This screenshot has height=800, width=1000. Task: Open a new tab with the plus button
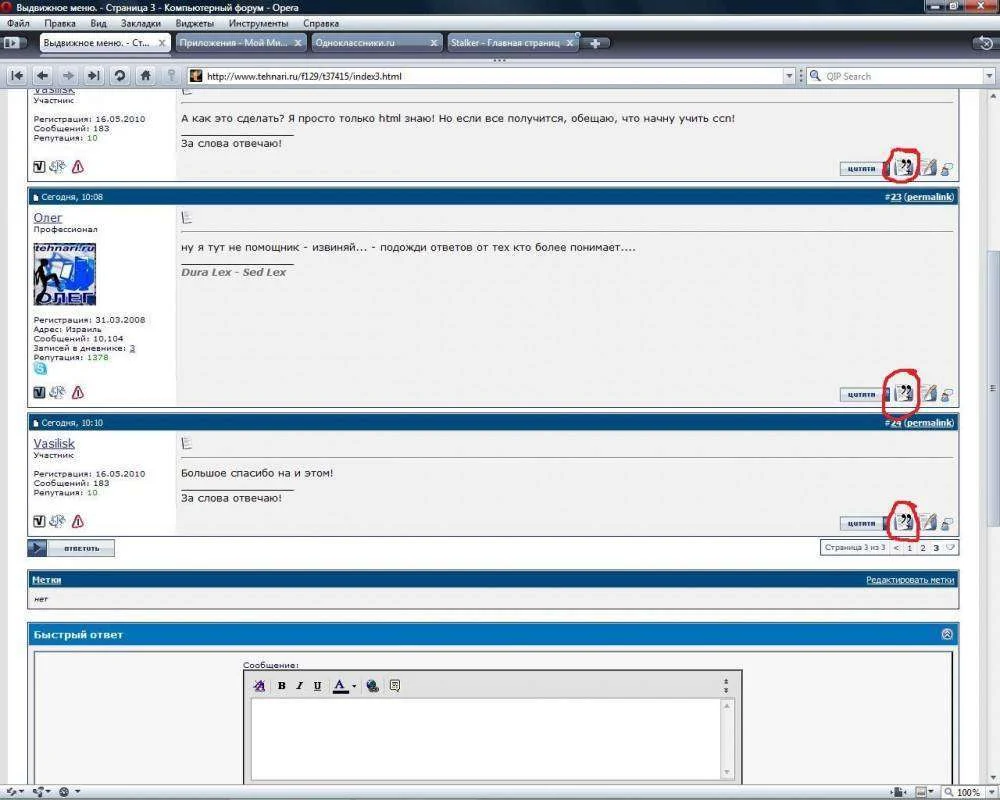(595, 43)
